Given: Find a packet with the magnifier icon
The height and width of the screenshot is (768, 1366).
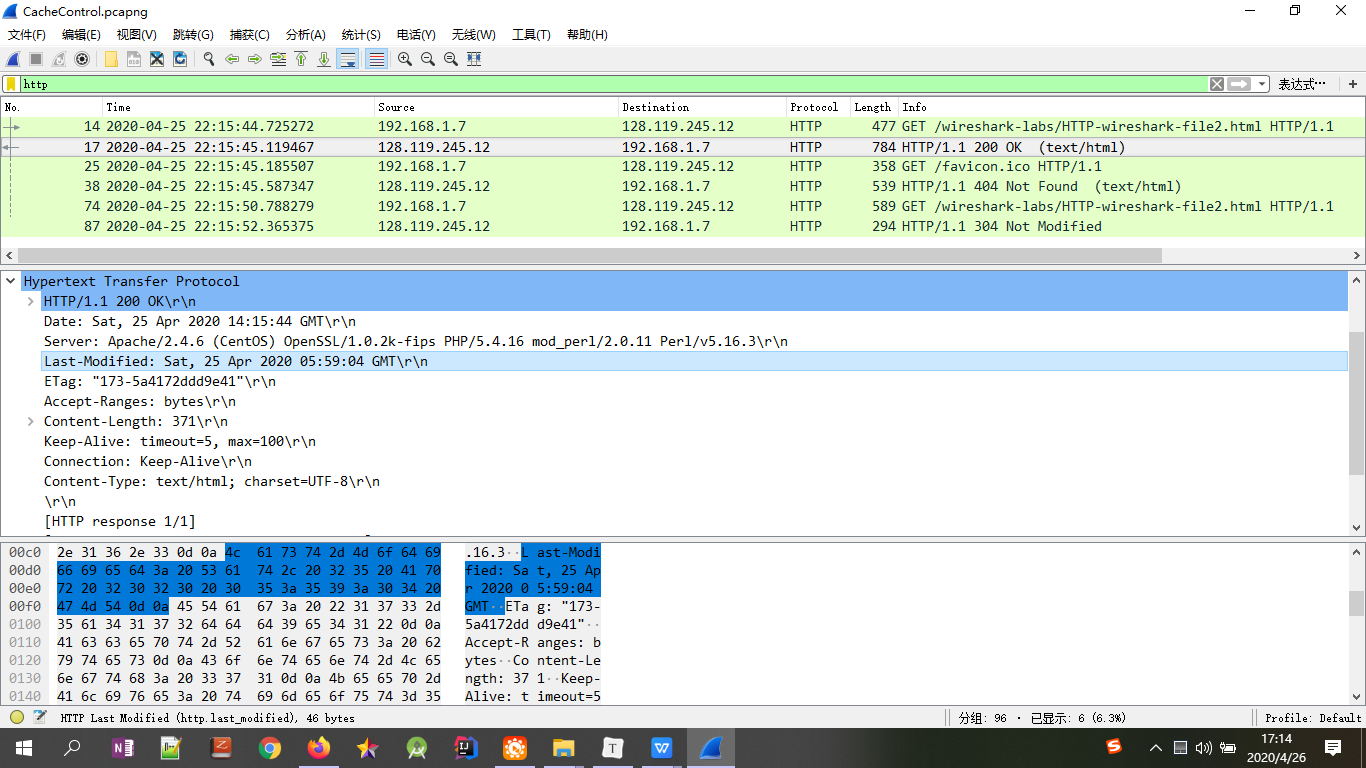Looking at the screenshot, I should pyautogui.click(x=209, y=59).
